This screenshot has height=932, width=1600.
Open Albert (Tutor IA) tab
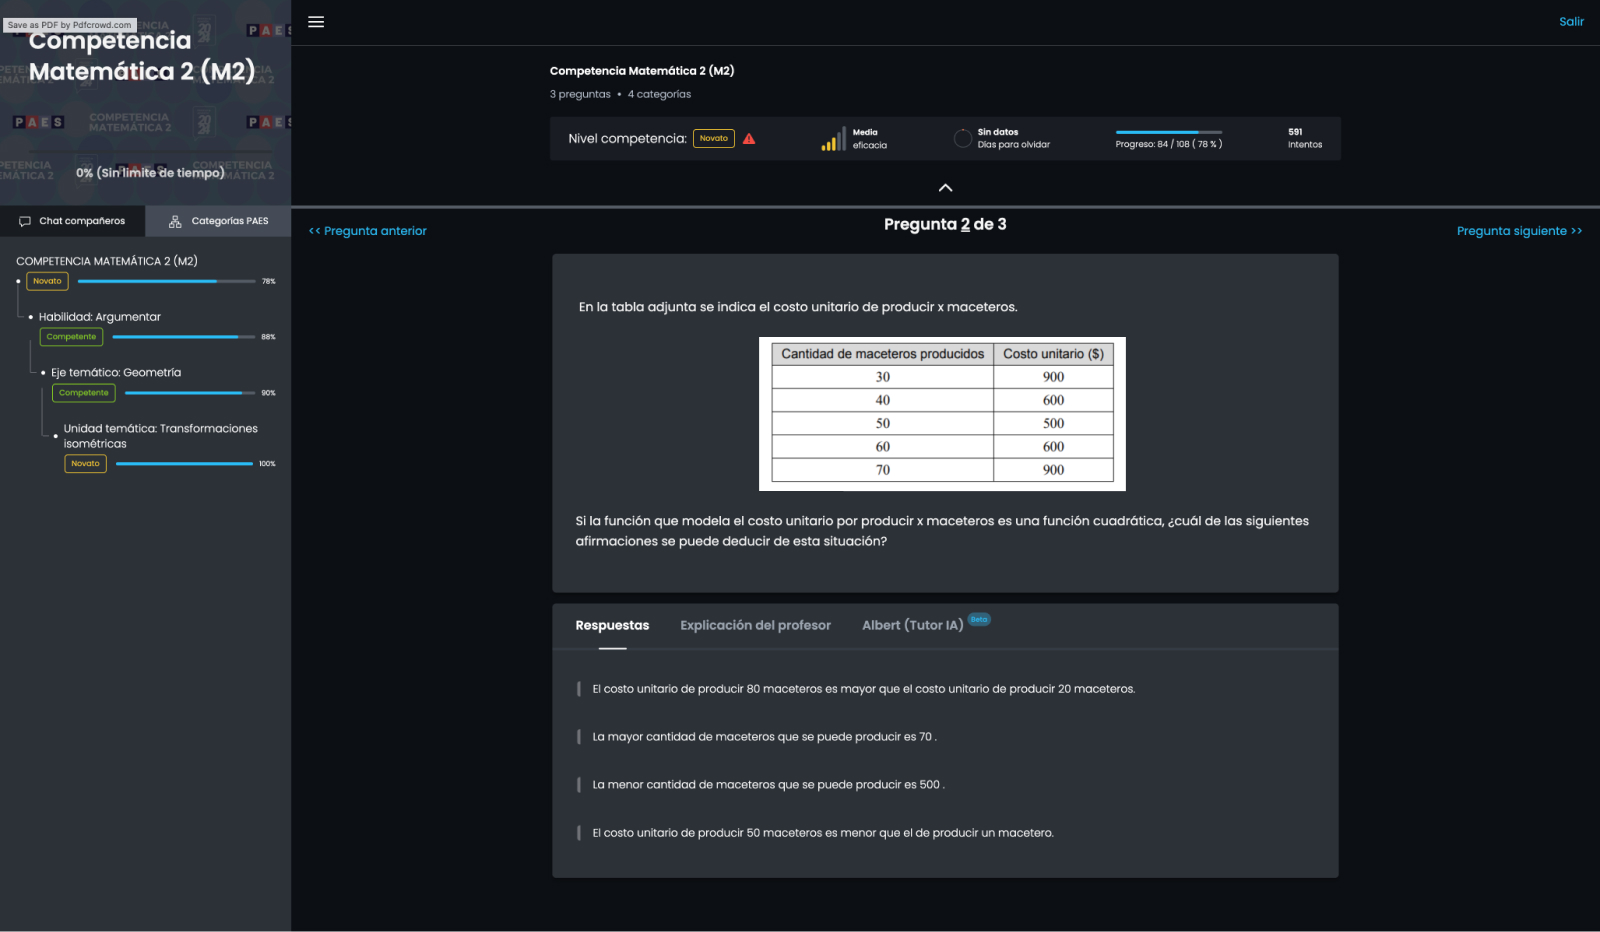[x=912, y=626]
